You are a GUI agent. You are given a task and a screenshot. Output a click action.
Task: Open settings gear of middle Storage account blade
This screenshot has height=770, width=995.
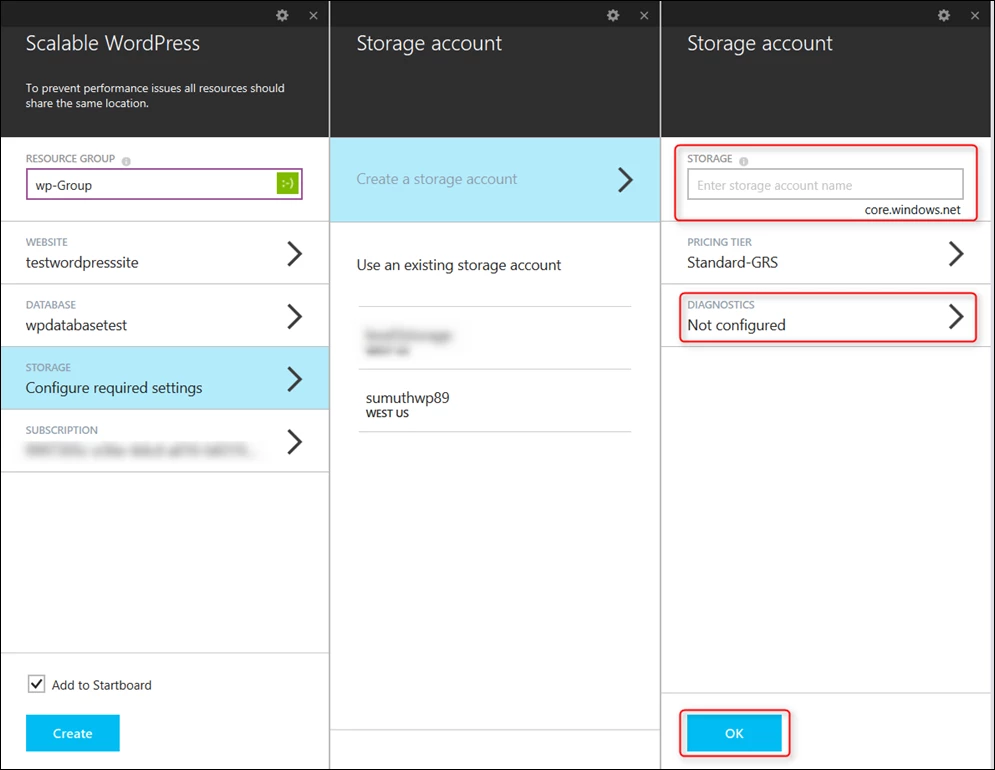click(x=613, y=15)
